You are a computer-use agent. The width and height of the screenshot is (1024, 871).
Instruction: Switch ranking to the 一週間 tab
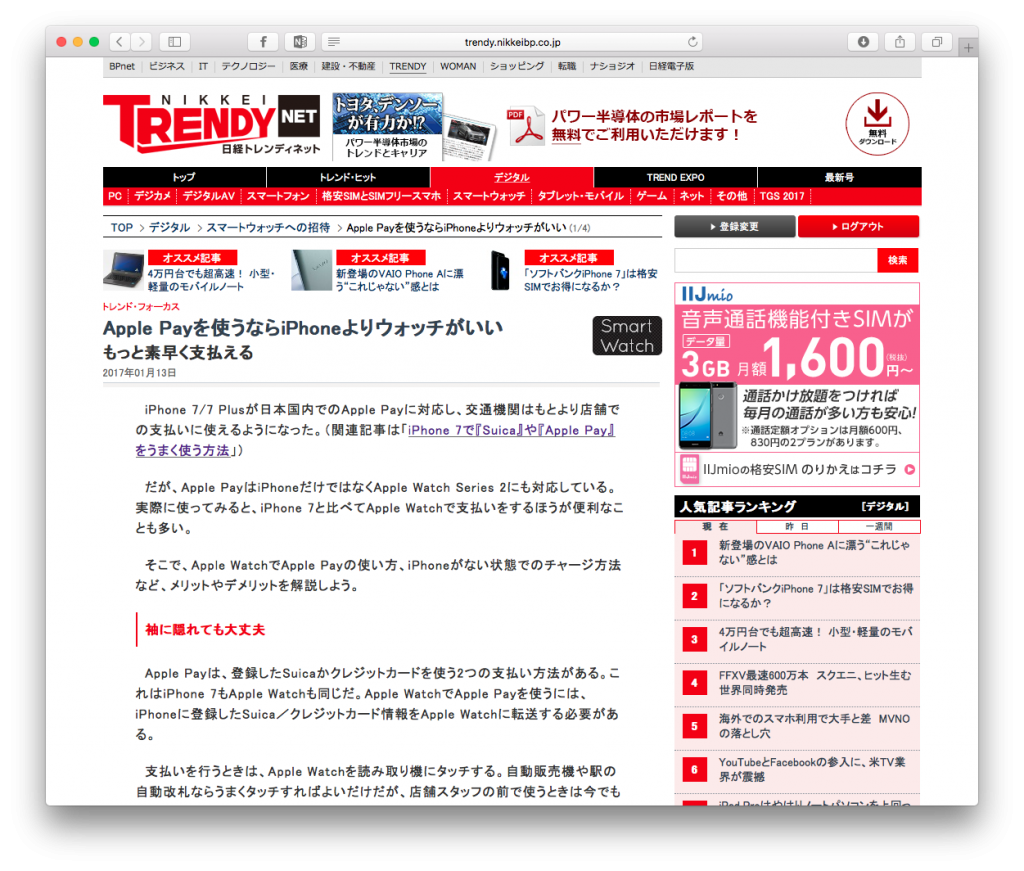pyautogui.click(x=879, y=526)
